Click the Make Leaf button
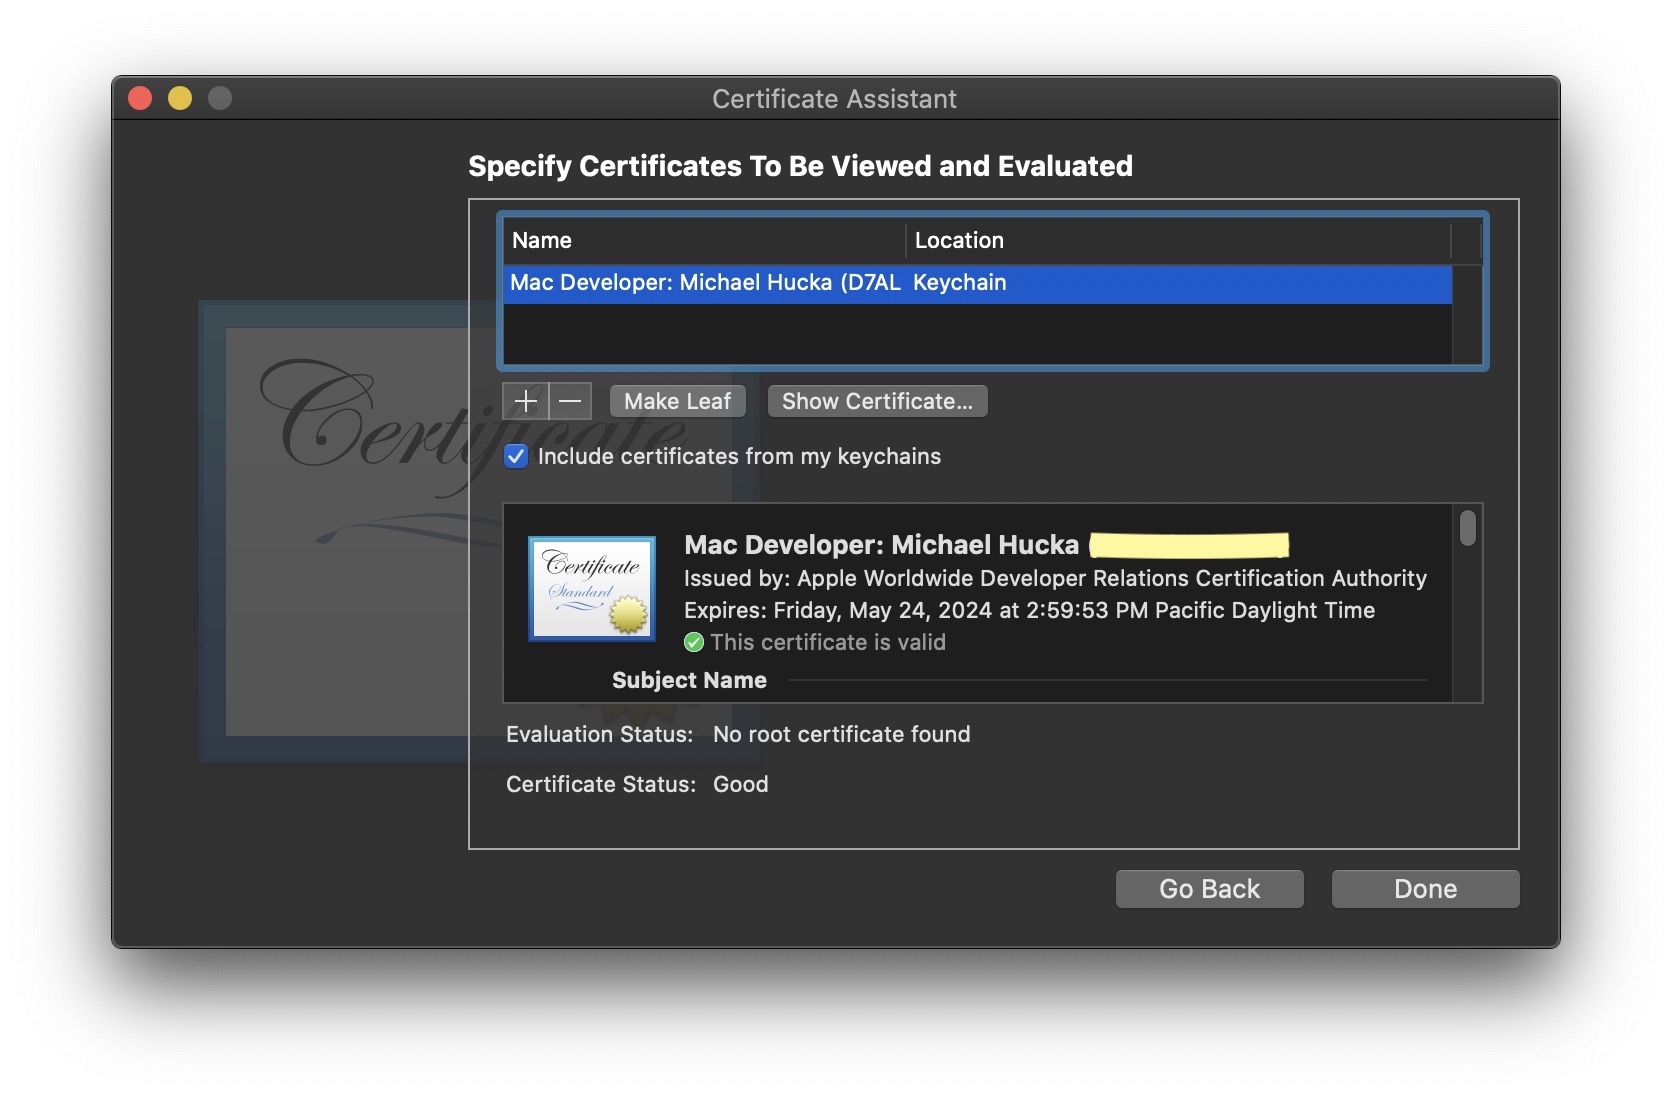1672x1096 pixels. (678, 401)
